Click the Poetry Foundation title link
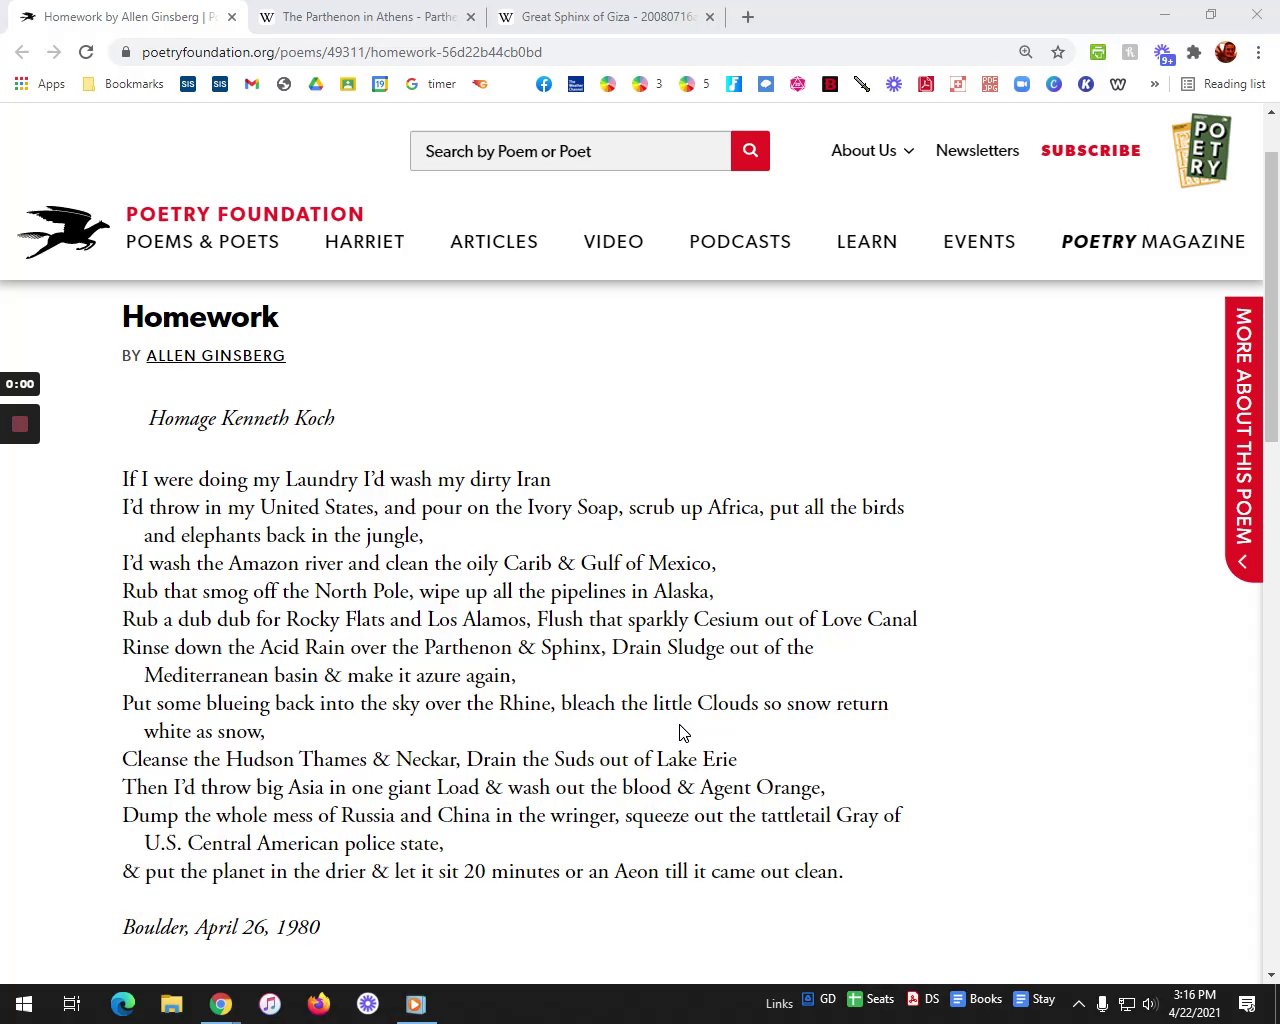The image size is (1280, 1024). point(245,214)
